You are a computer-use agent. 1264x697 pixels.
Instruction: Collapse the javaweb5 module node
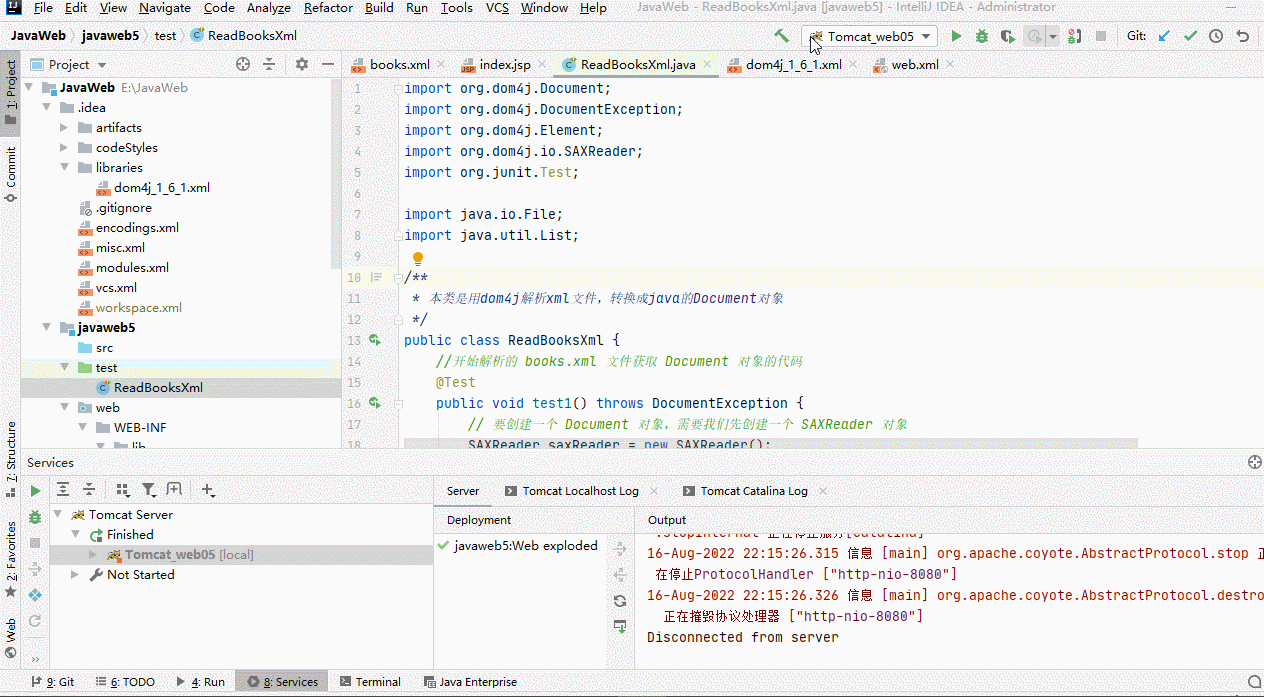tap(46, 328)
